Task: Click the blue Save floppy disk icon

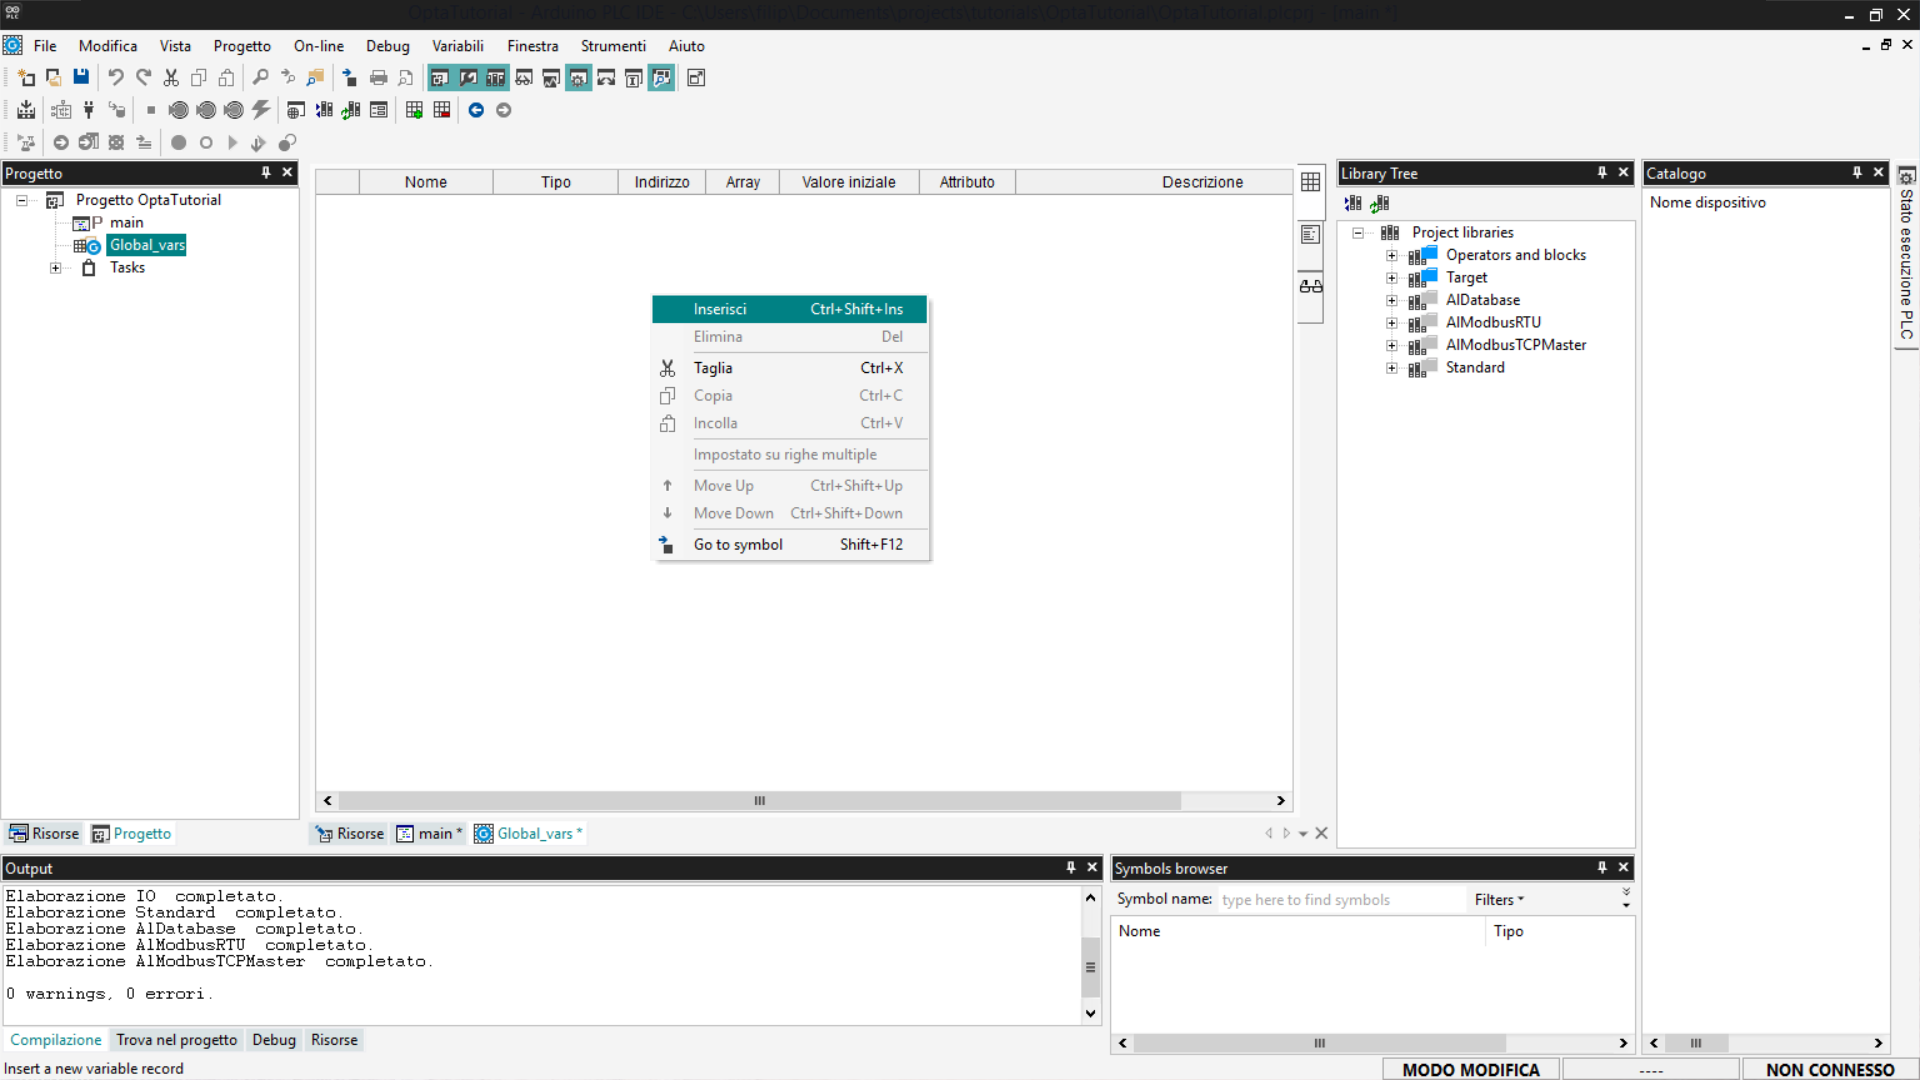Action: coord(81,78)
